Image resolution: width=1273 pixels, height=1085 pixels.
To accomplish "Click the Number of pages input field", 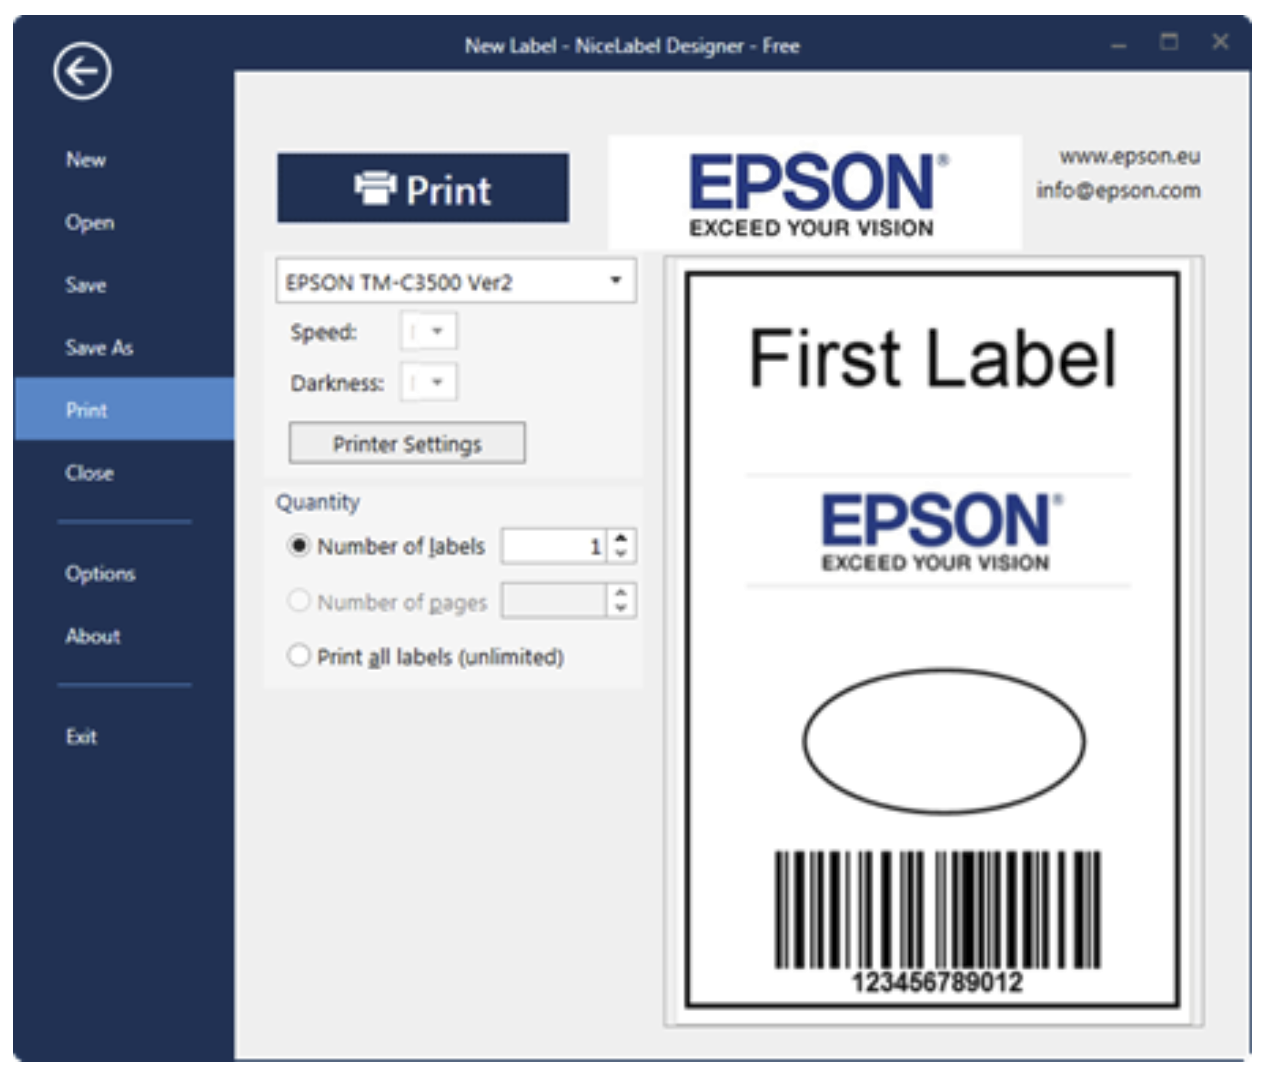I will click(x=554, y=600).
